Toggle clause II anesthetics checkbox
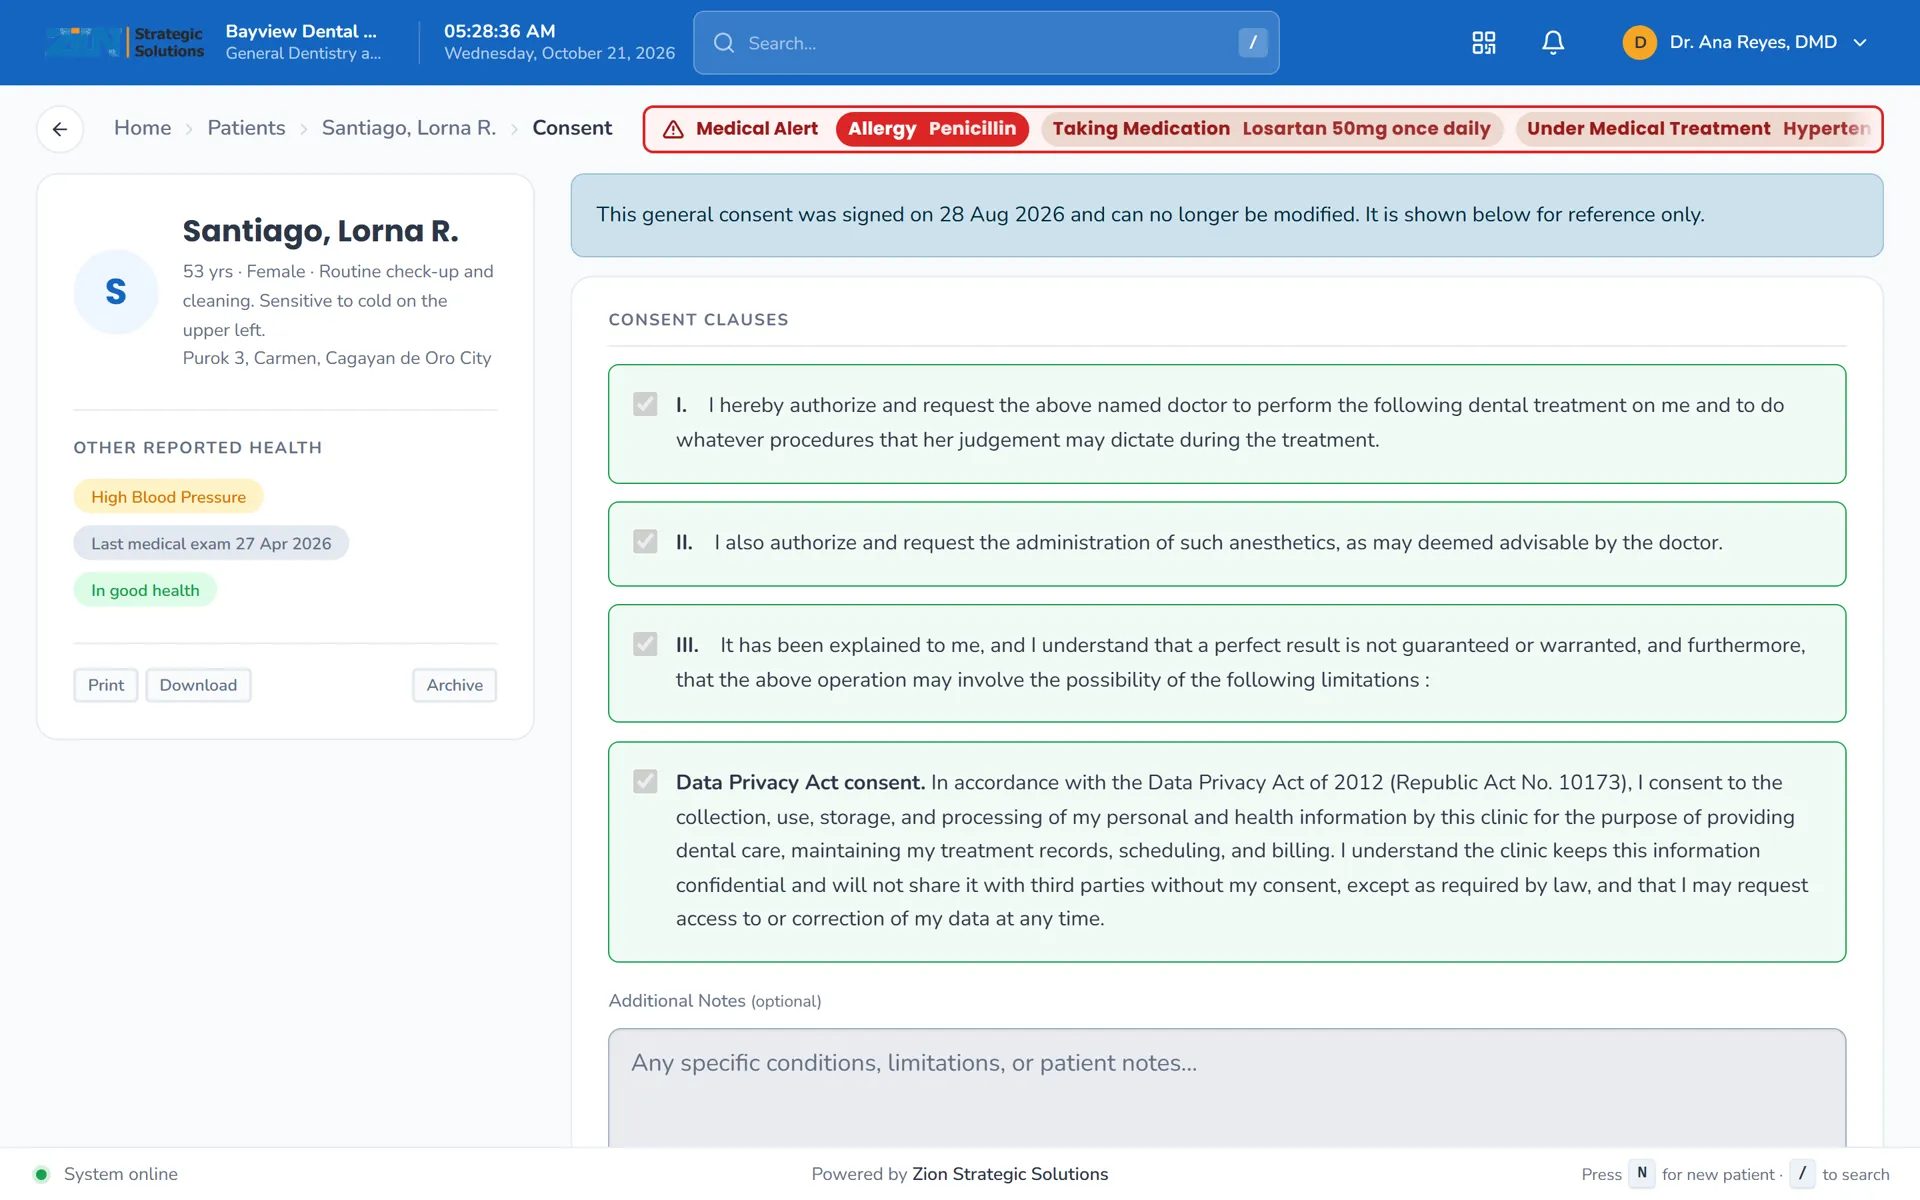The width and height of the screenshot is (1920, 1200). click(645, 541)
